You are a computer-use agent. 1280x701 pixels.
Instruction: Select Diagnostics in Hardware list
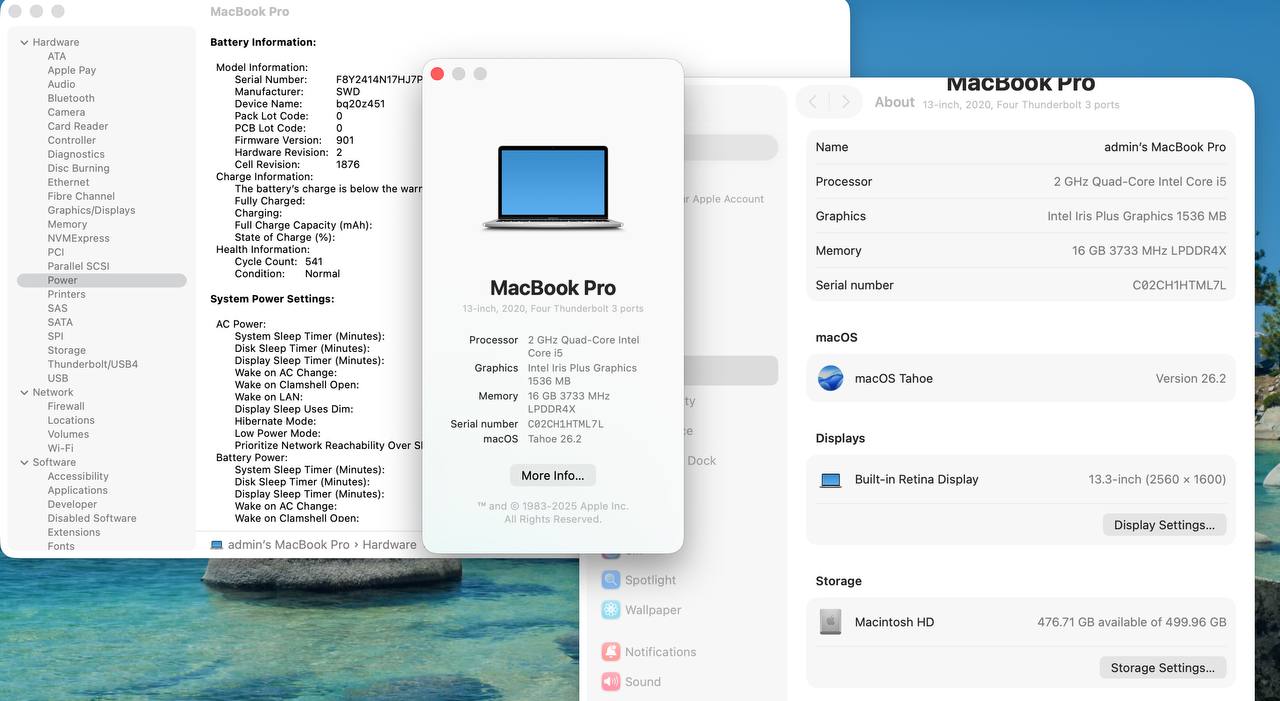coord(76,154)
